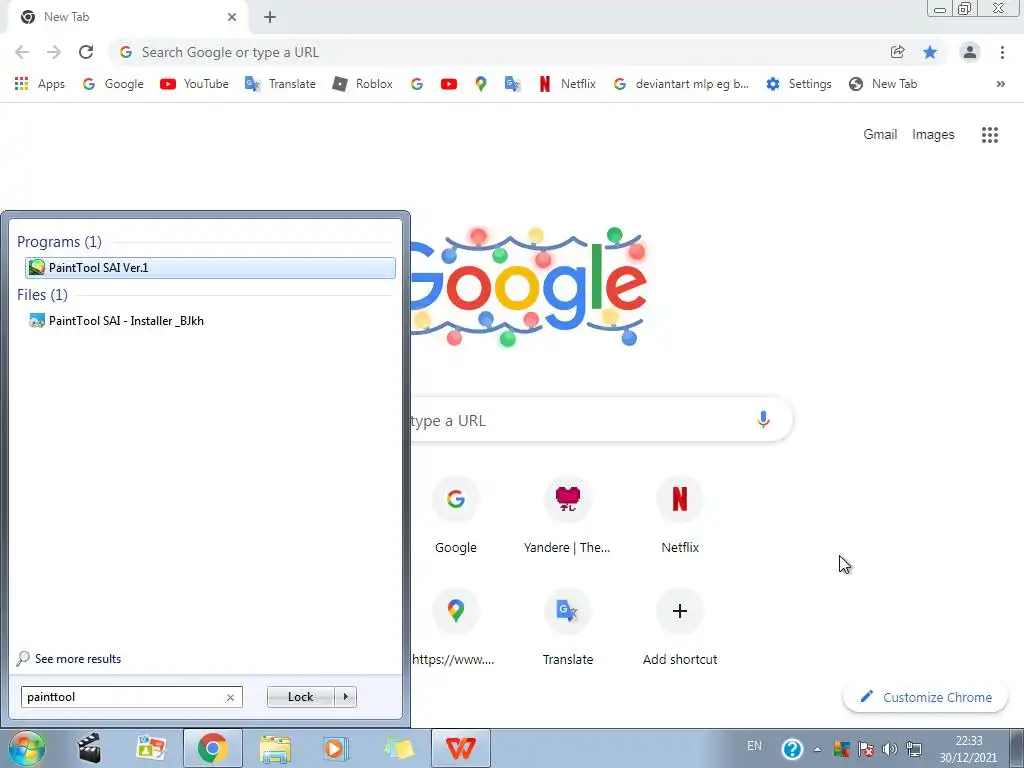Open the media player taskbar icon
This screenshot has width=1024, height=768.
point(336,748)
